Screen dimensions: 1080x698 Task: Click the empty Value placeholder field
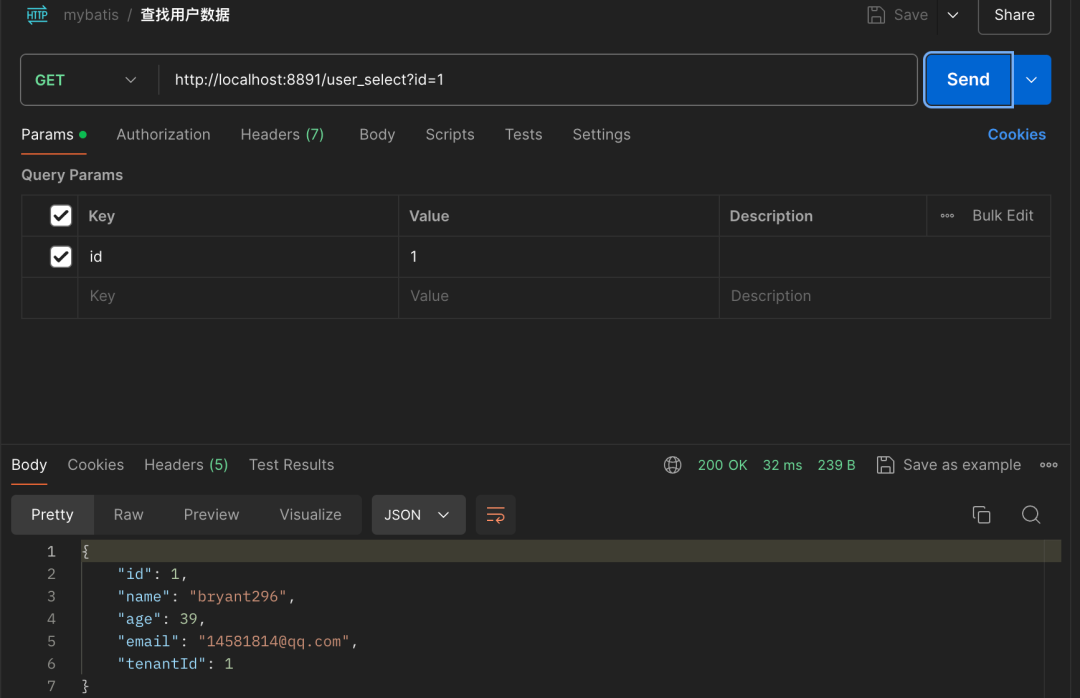pyautogui.click(x=559, y=296)
